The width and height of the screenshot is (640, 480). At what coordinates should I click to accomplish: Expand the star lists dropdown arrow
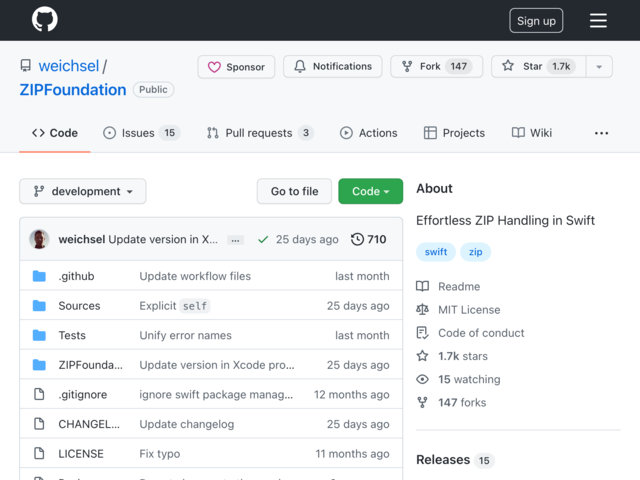599,67
